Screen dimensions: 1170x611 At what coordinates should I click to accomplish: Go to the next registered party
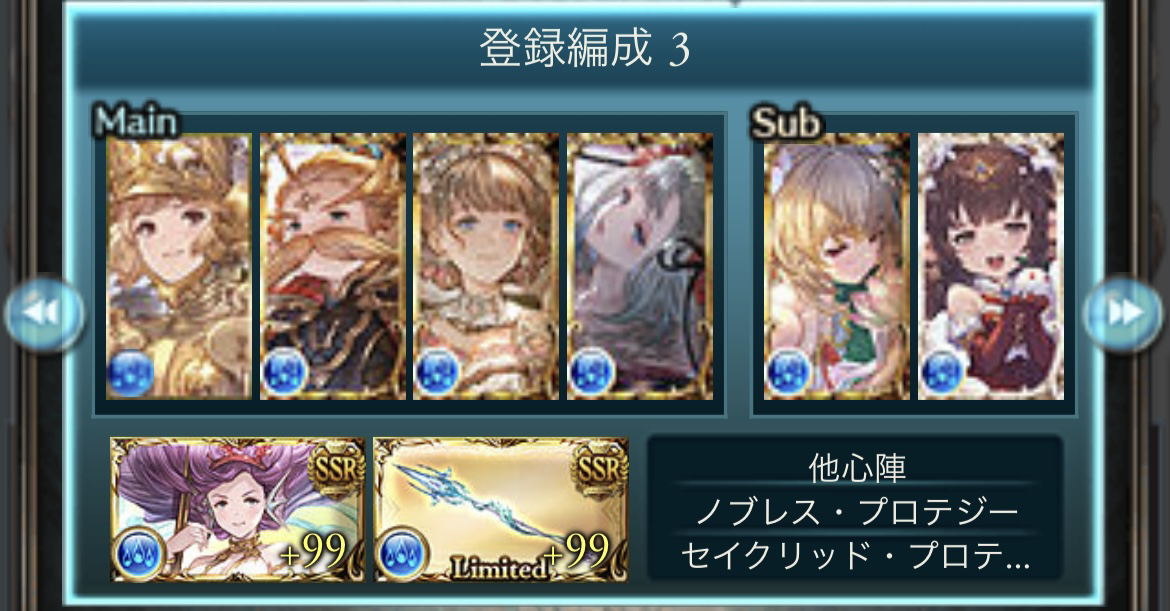(x=1123, y=313)
